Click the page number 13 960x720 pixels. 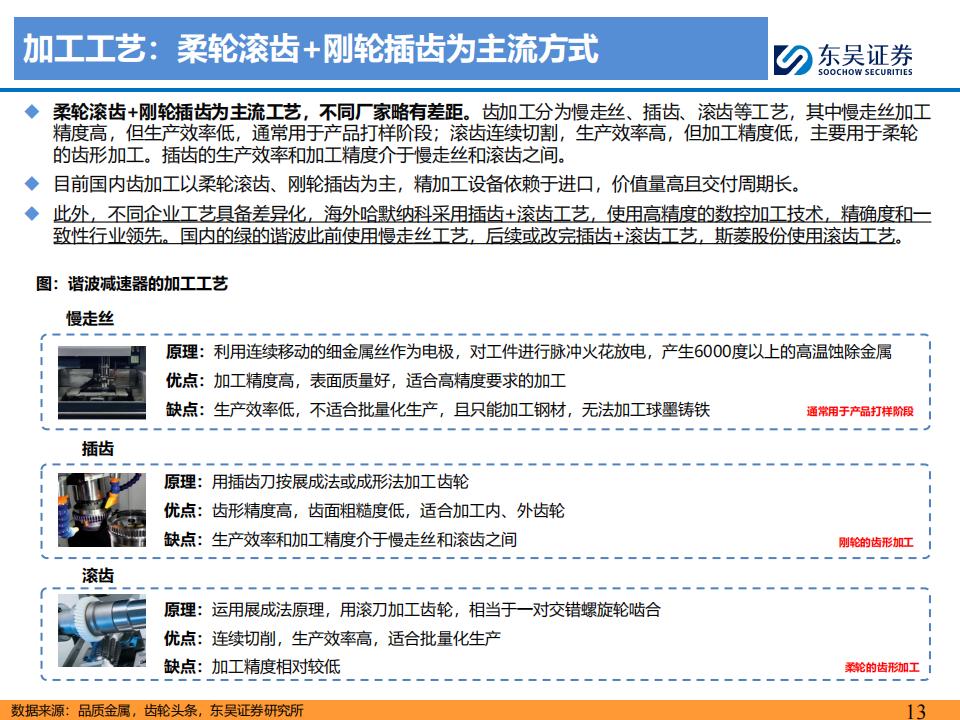coord(916,711)
